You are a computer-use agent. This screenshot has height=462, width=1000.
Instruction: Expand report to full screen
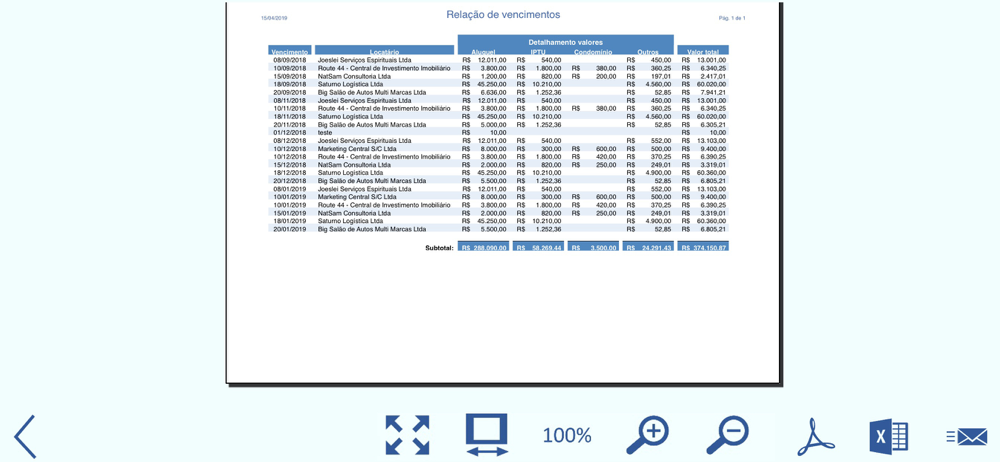pos(408,435)
